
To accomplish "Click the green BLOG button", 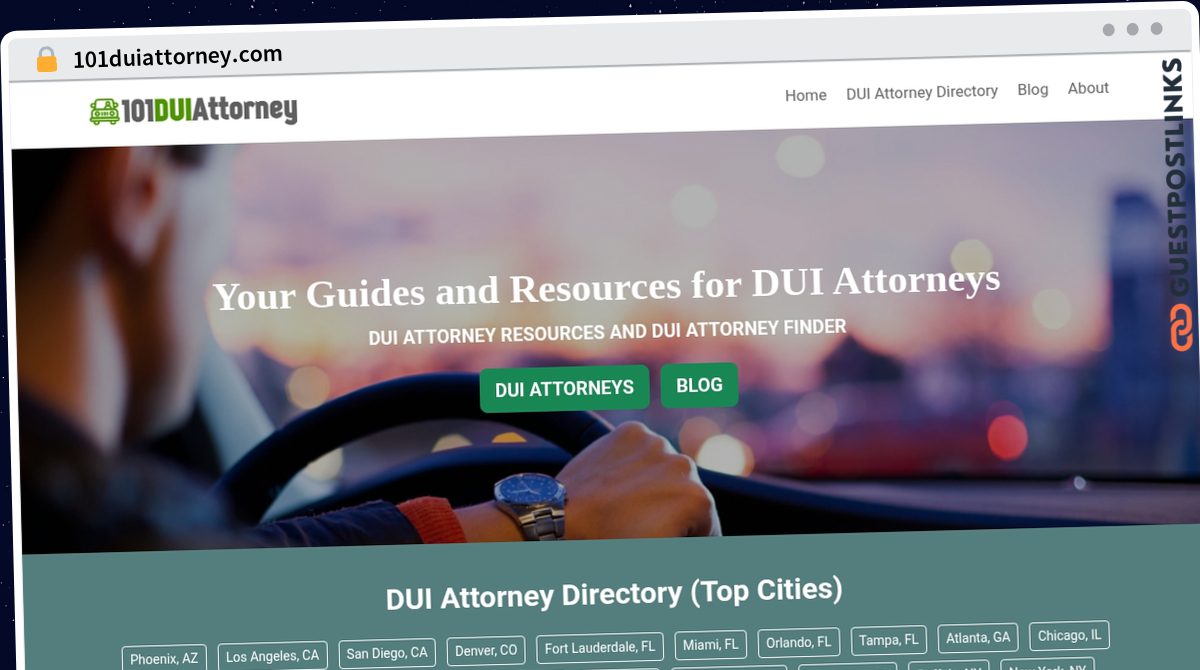I will coord(699,385).
